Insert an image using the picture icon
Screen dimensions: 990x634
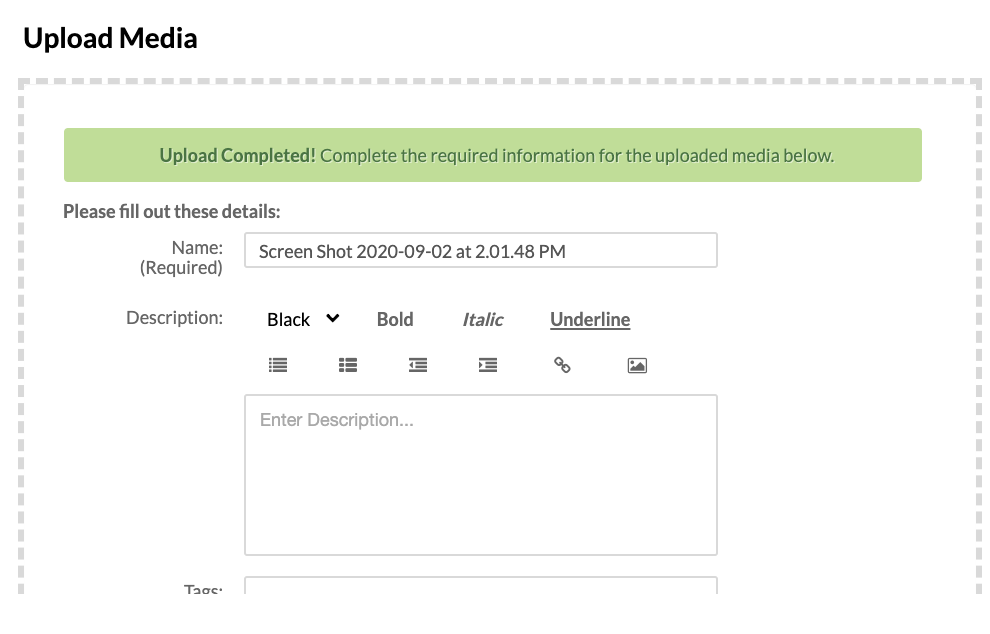[x=637, y=365]
